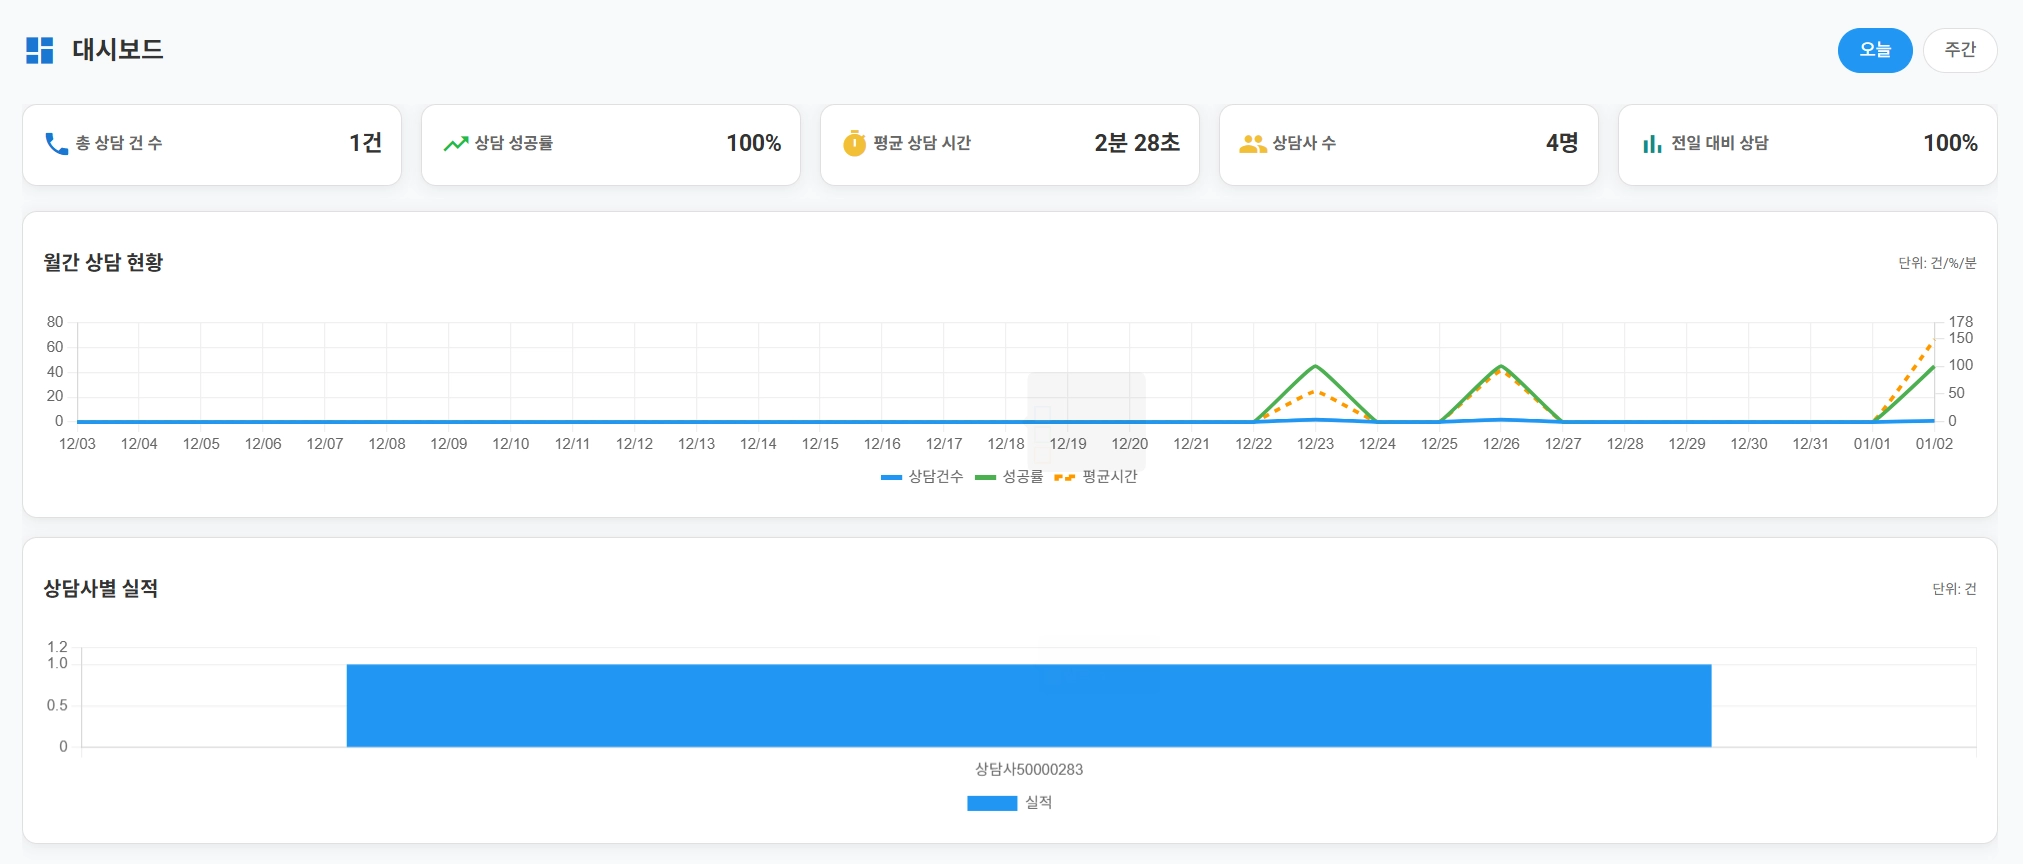Toggle the 성공률 legend series

point(1009,477)
